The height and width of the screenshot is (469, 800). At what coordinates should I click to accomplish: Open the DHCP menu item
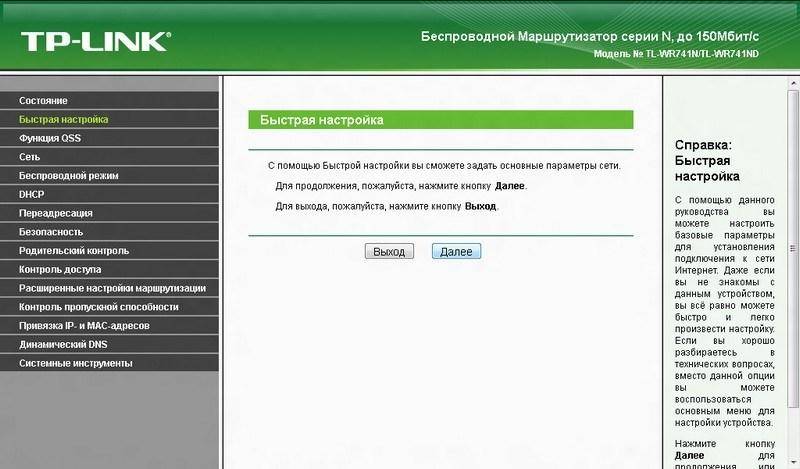pyautogui.click(x=32, y=194)
